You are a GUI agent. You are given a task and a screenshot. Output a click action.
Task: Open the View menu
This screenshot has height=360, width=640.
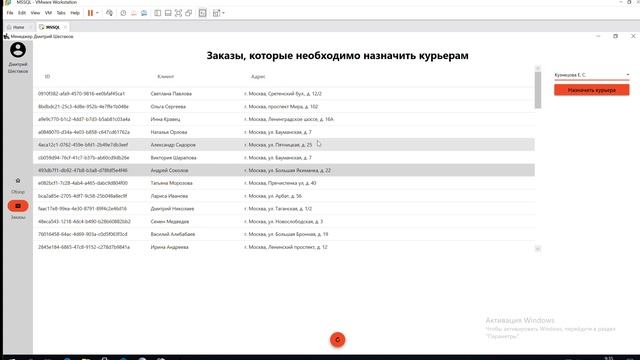[x=35, y=13]
